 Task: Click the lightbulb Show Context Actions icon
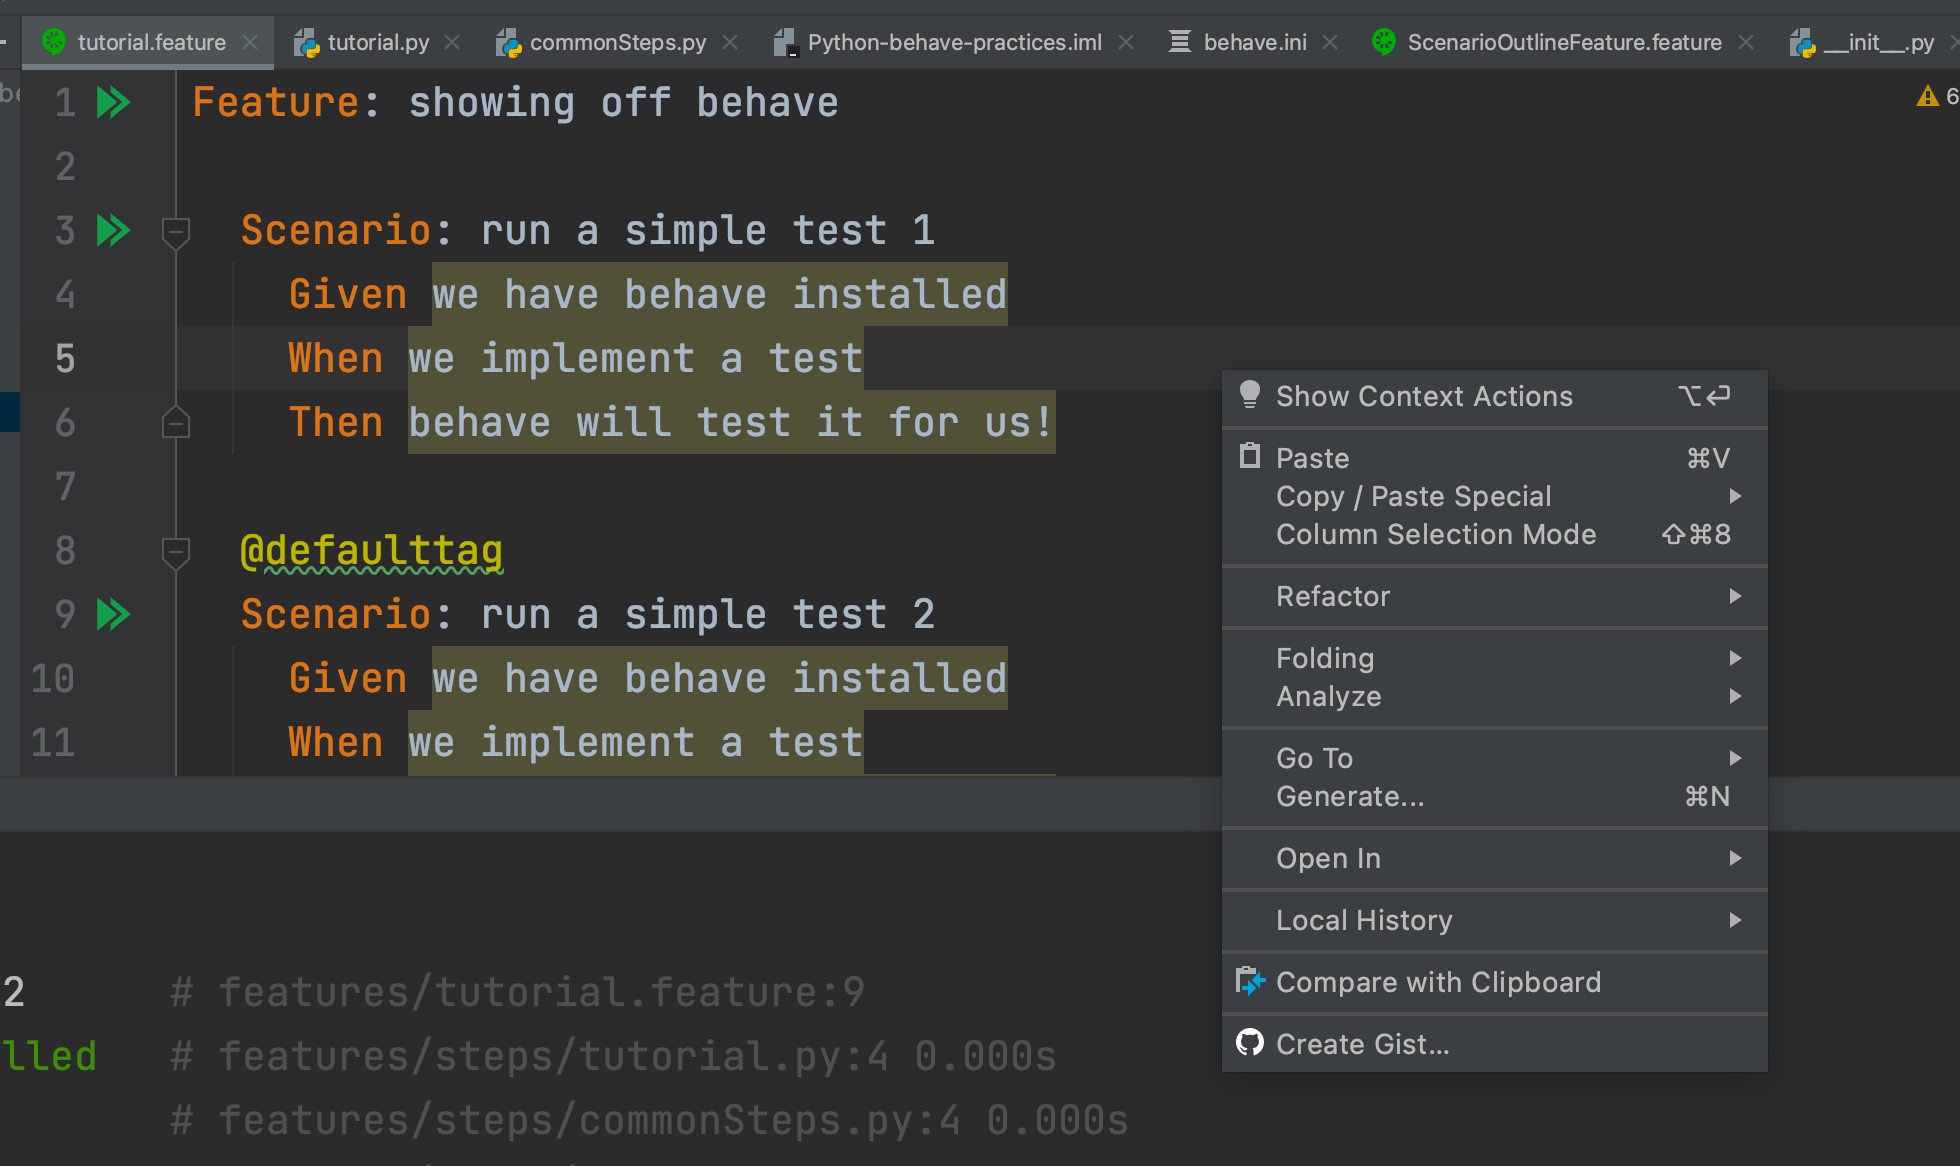coord(1250,395)
